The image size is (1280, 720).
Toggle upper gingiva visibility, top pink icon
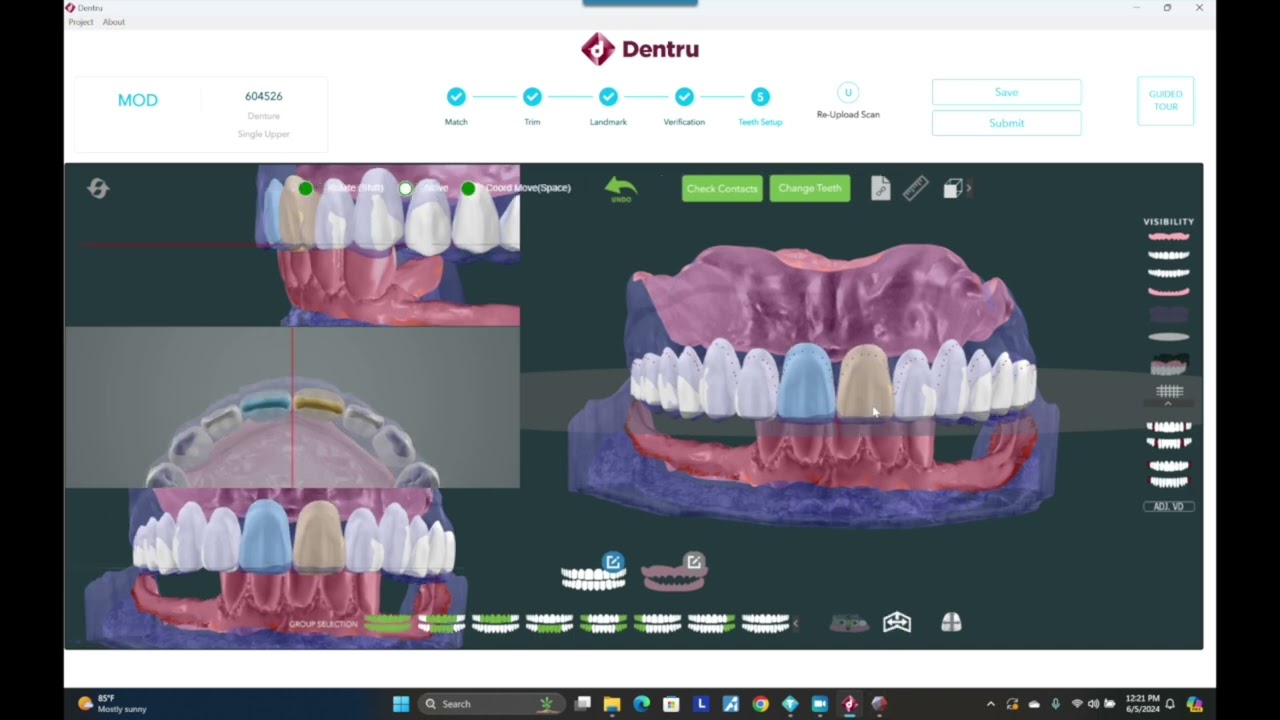click(x=1168, y=237)
